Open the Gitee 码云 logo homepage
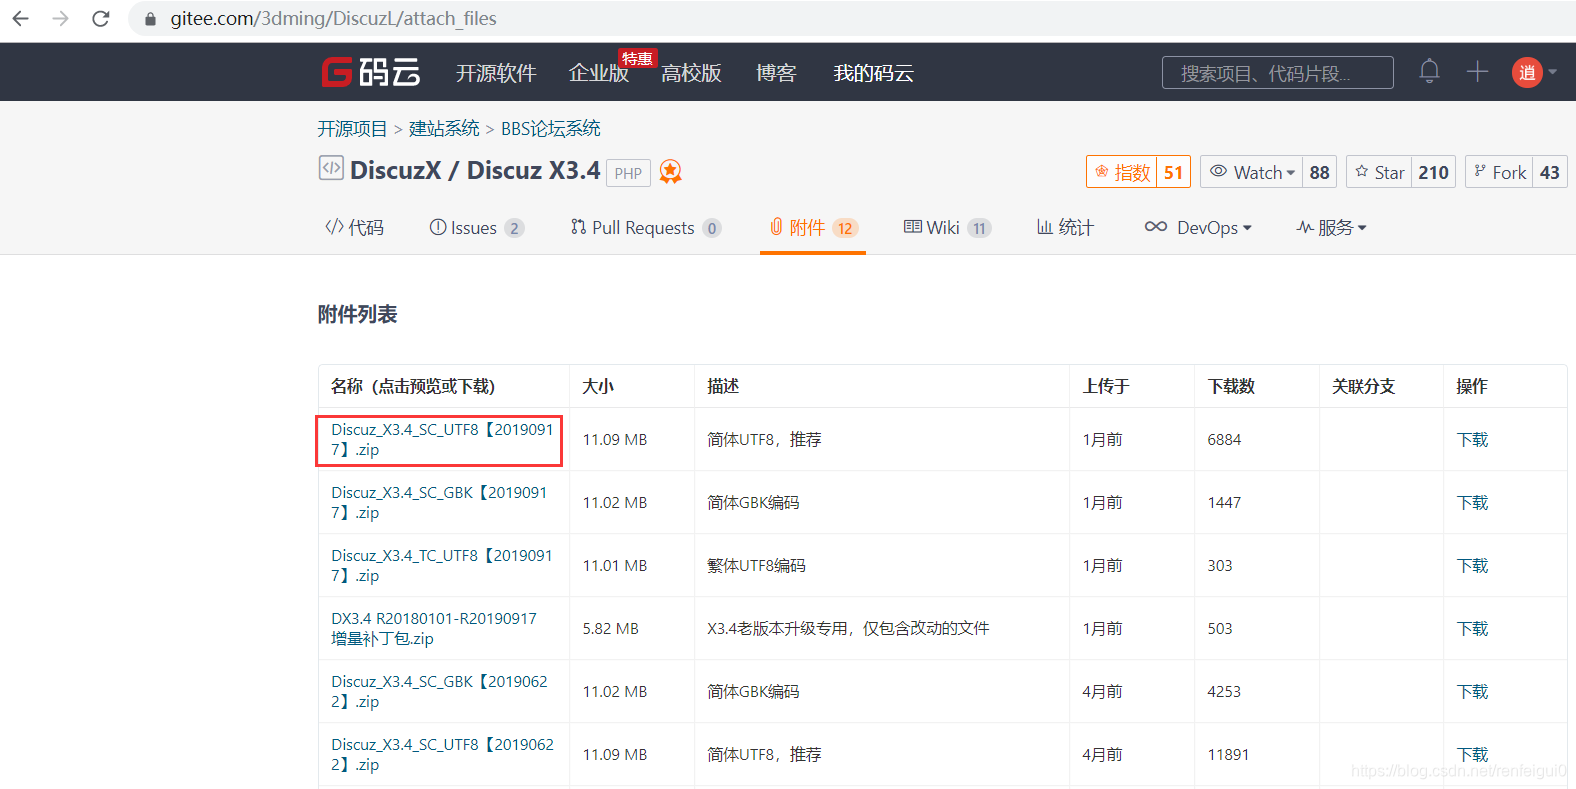Screen dimensions: 1576x789 tap(371, 72)
